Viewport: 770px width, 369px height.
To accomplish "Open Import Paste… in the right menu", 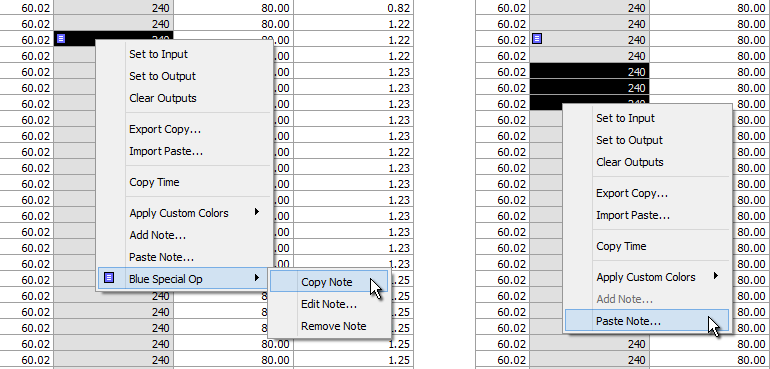I will point(632,215).
